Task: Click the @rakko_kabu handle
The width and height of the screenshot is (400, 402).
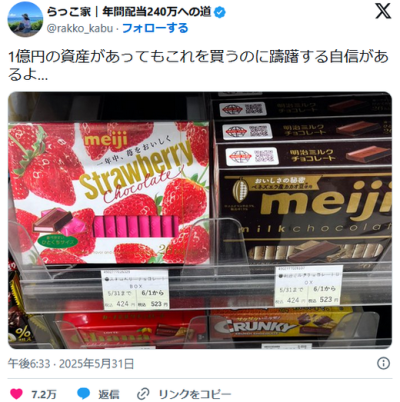Action: pos(80,28)
